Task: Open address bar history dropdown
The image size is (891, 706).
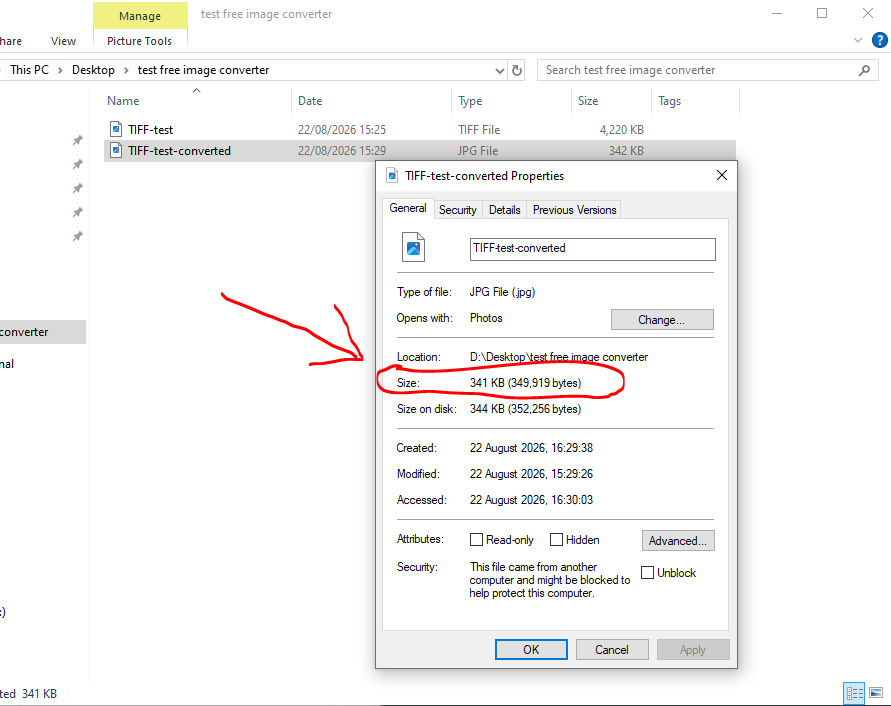Action: (x=499, y=70)
